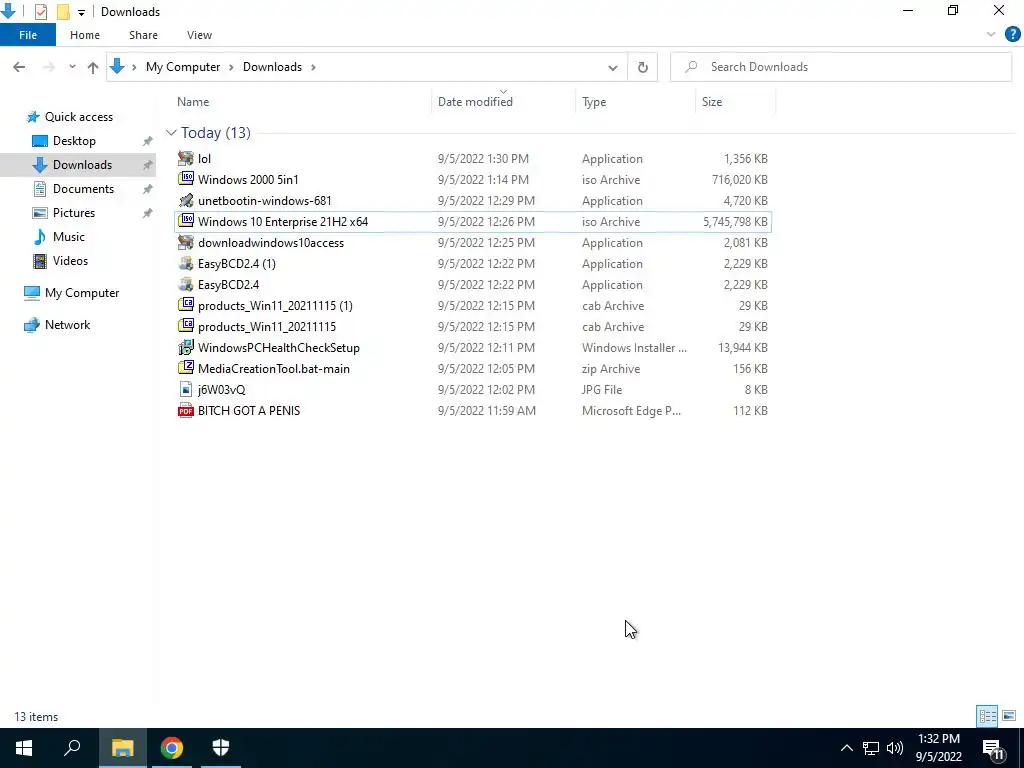Switch to Details view icon in status bar

[x=987, y=716]
